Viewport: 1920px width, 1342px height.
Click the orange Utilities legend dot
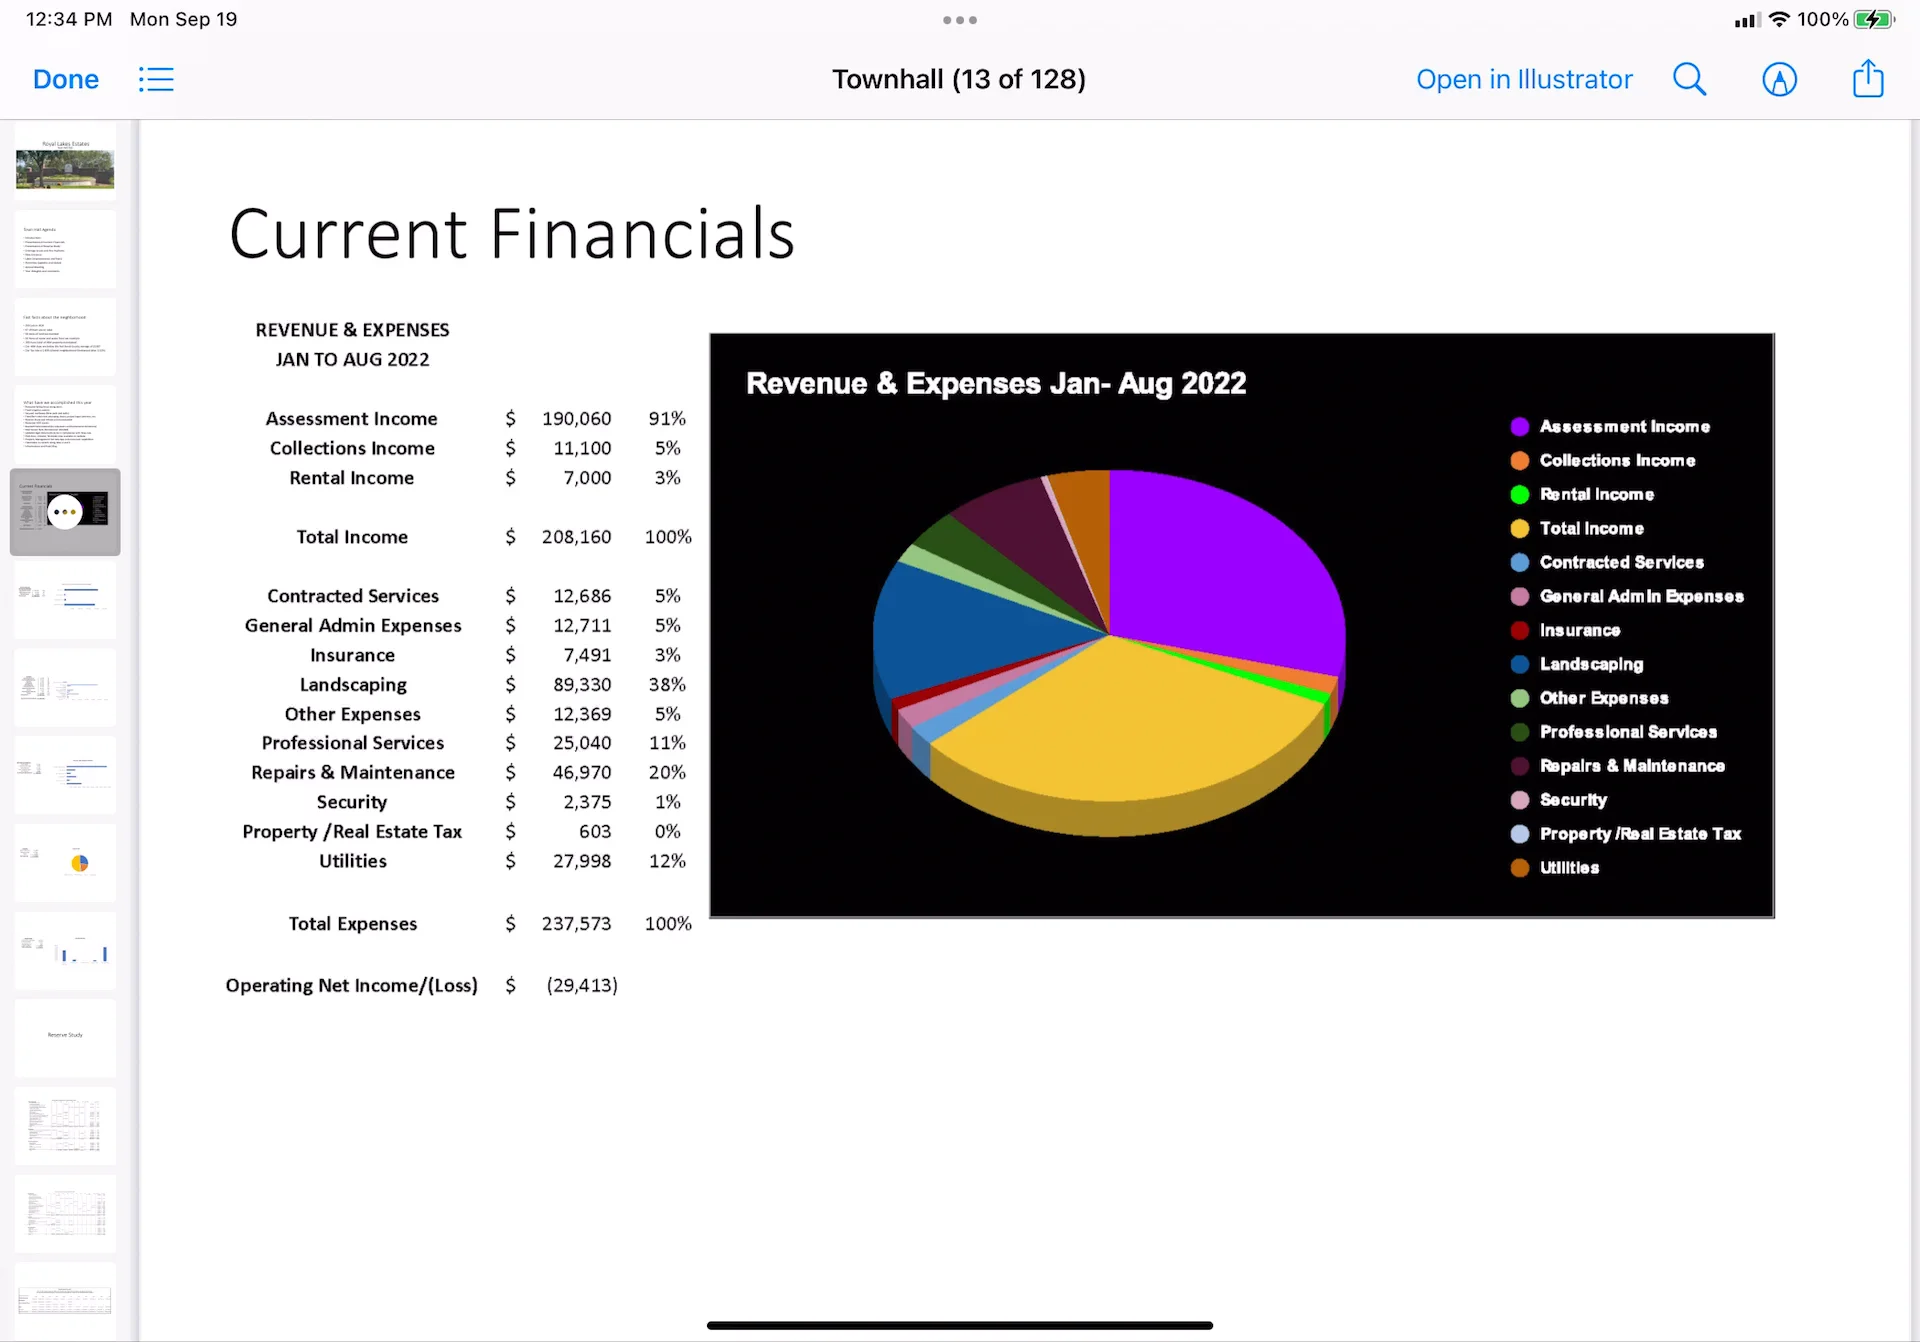coord(1519,868)
